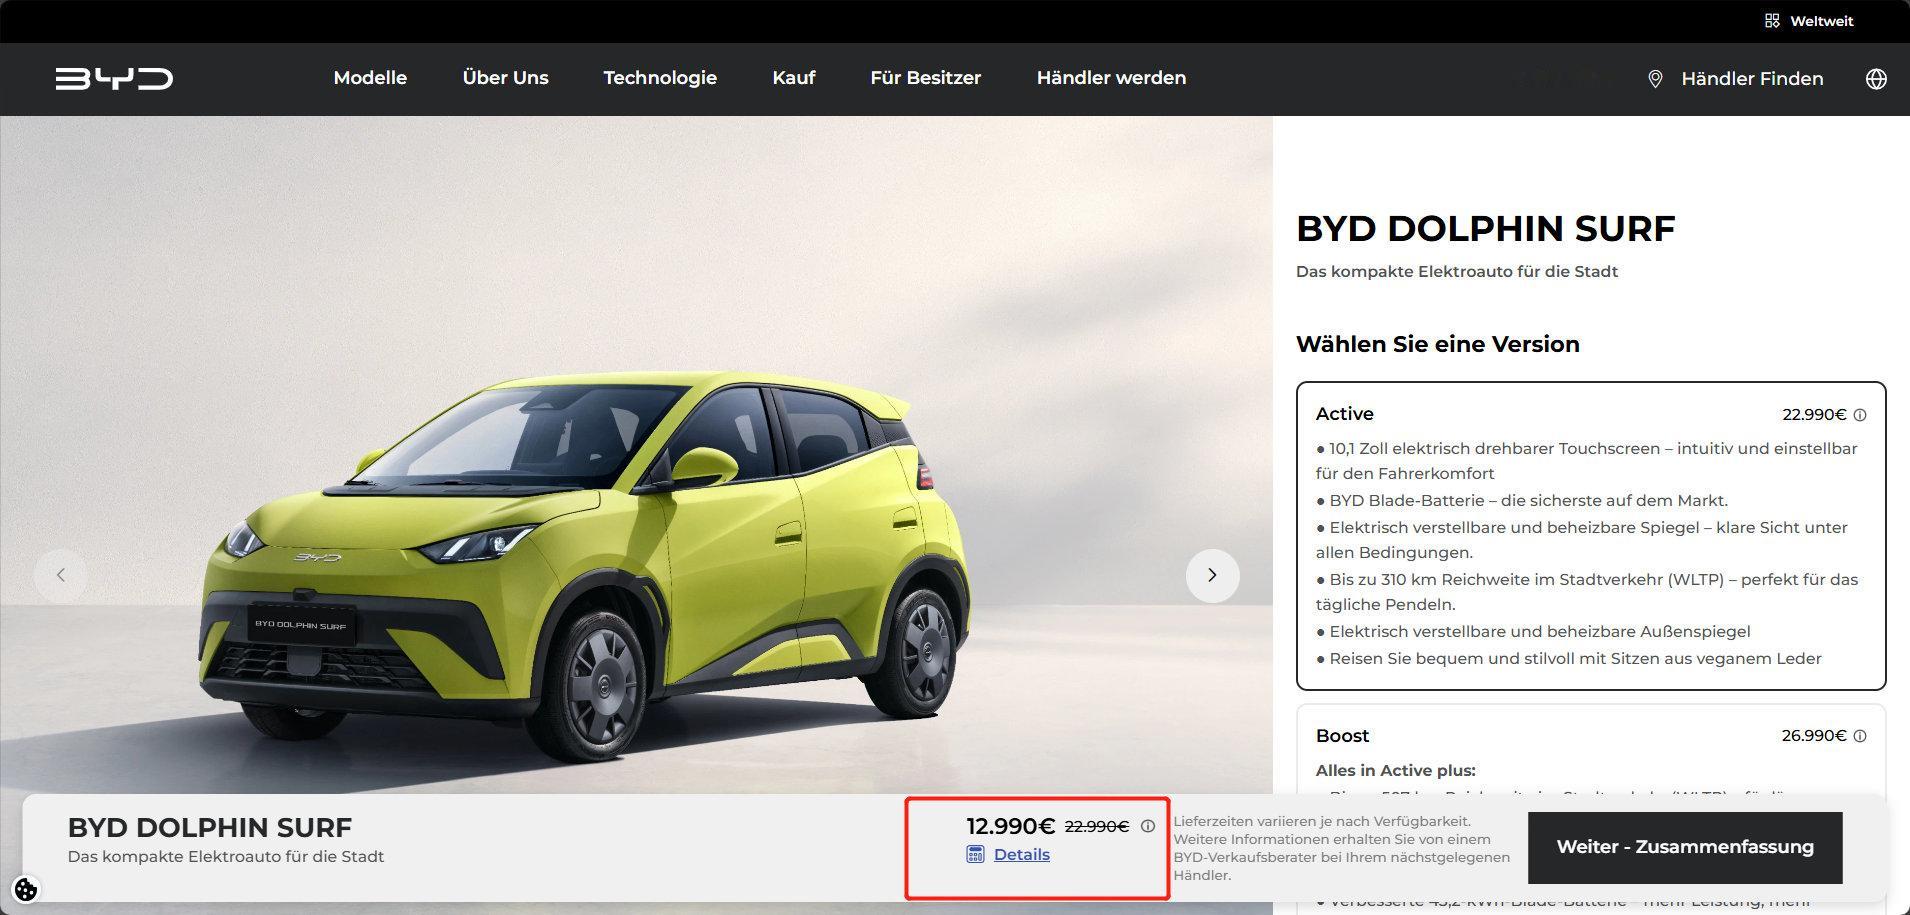Viewport: 1910px width, 915px height.
Task: Open the Über Uns menu
Action: point(505,78)
